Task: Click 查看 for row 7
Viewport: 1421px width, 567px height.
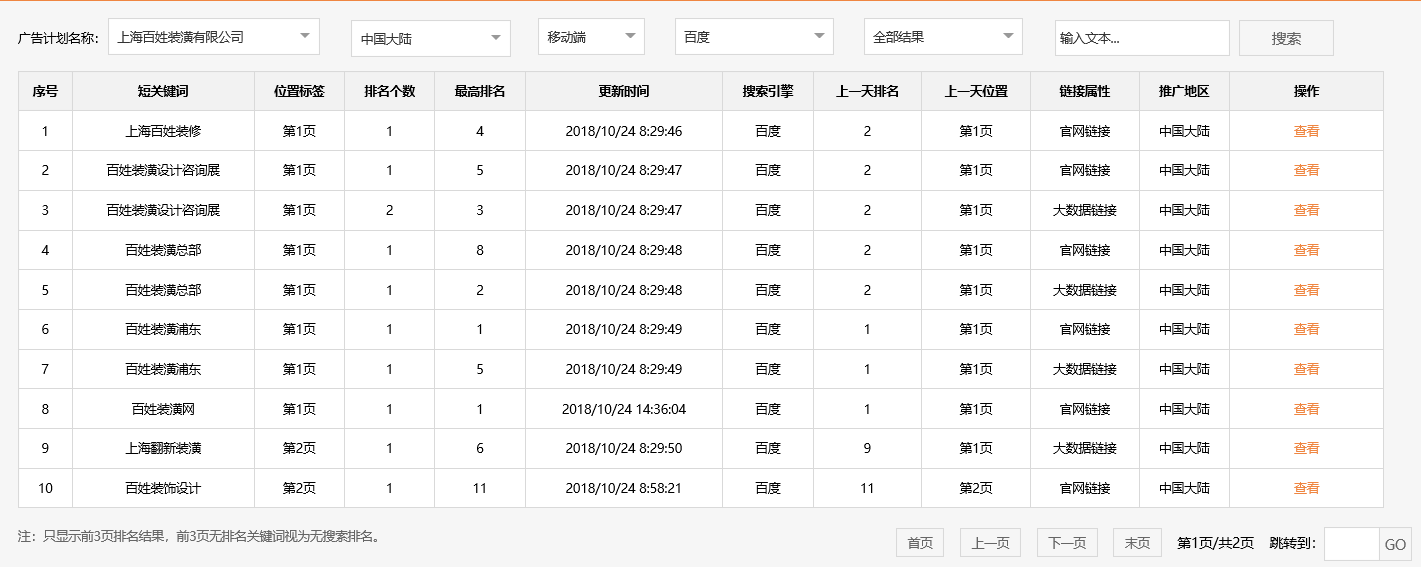Action: tap(1306, 369)
